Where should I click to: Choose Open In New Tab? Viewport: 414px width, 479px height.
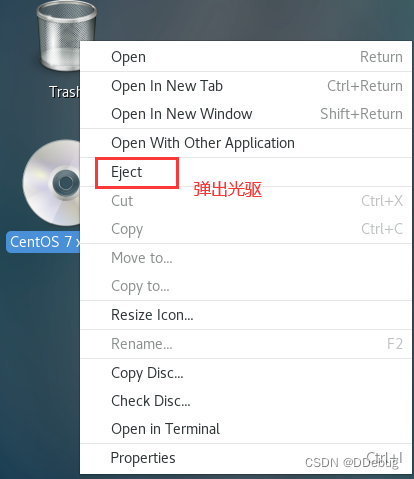[246, 86]
